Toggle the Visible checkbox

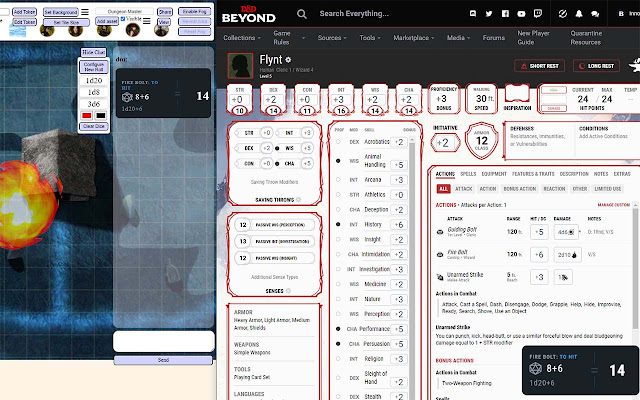click(x=123, y=19)
